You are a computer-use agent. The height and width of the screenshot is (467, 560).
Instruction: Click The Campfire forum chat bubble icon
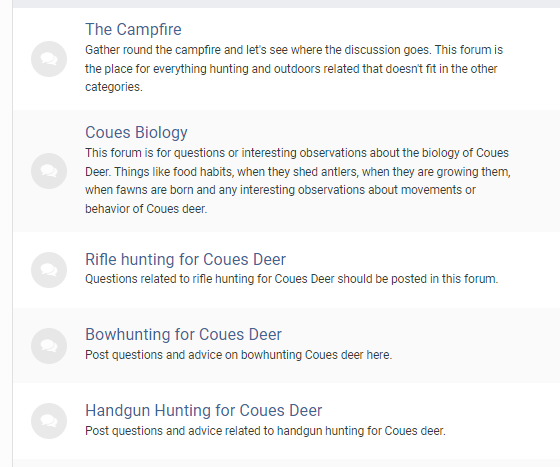[49, 59]
